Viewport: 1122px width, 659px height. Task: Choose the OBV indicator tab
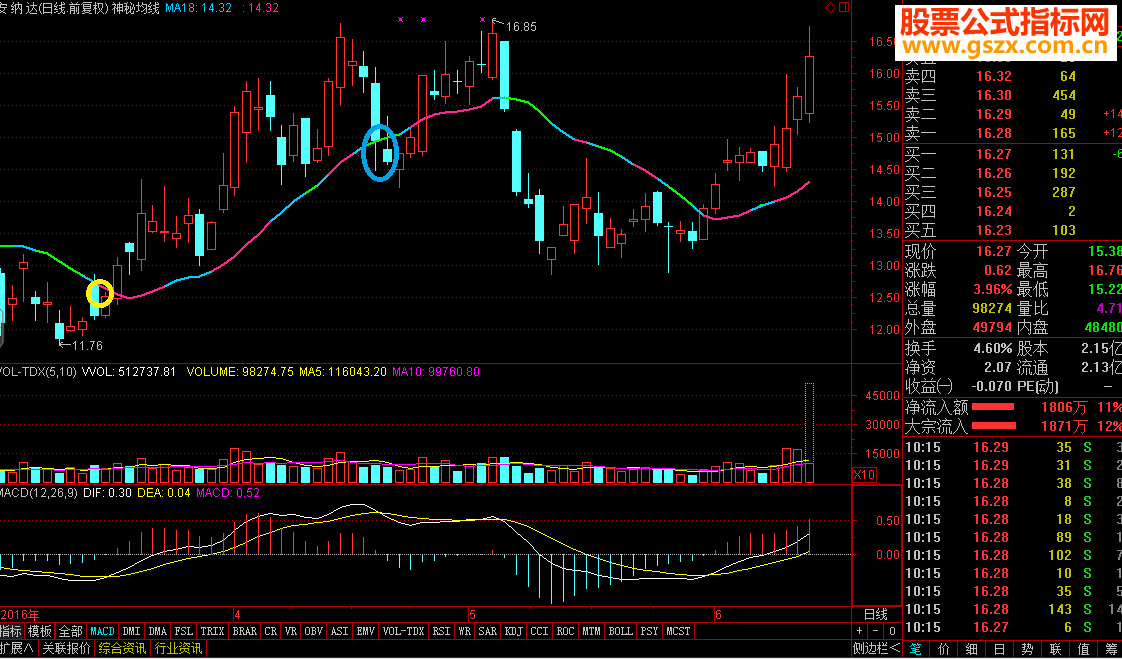click(313, 632)
